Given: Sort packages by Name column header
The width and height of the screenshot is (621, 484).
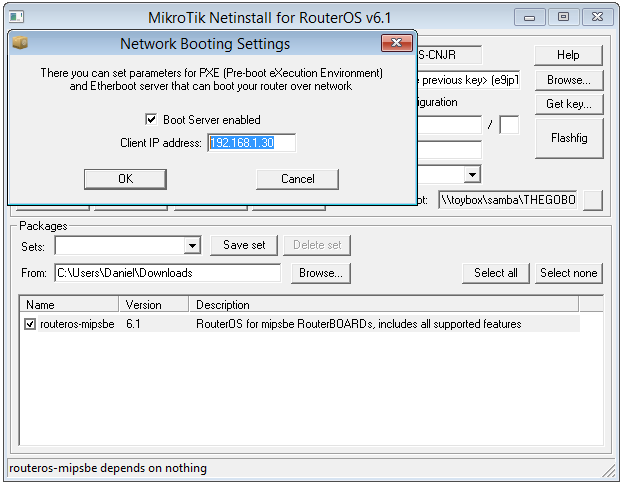Looking at the screenshot, I should point(69,305).
